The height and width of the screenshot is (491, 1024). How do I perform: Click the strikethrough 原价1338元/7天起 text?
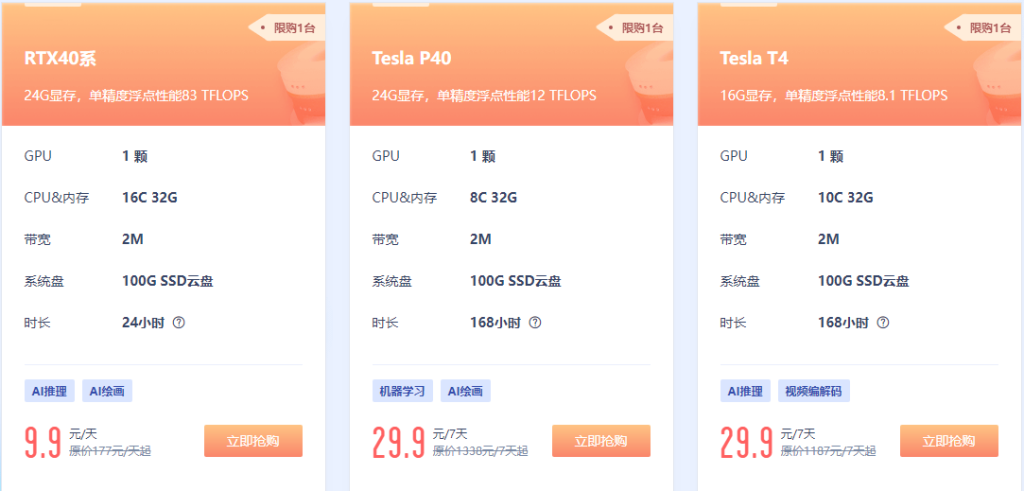click(x=481, y=451)
